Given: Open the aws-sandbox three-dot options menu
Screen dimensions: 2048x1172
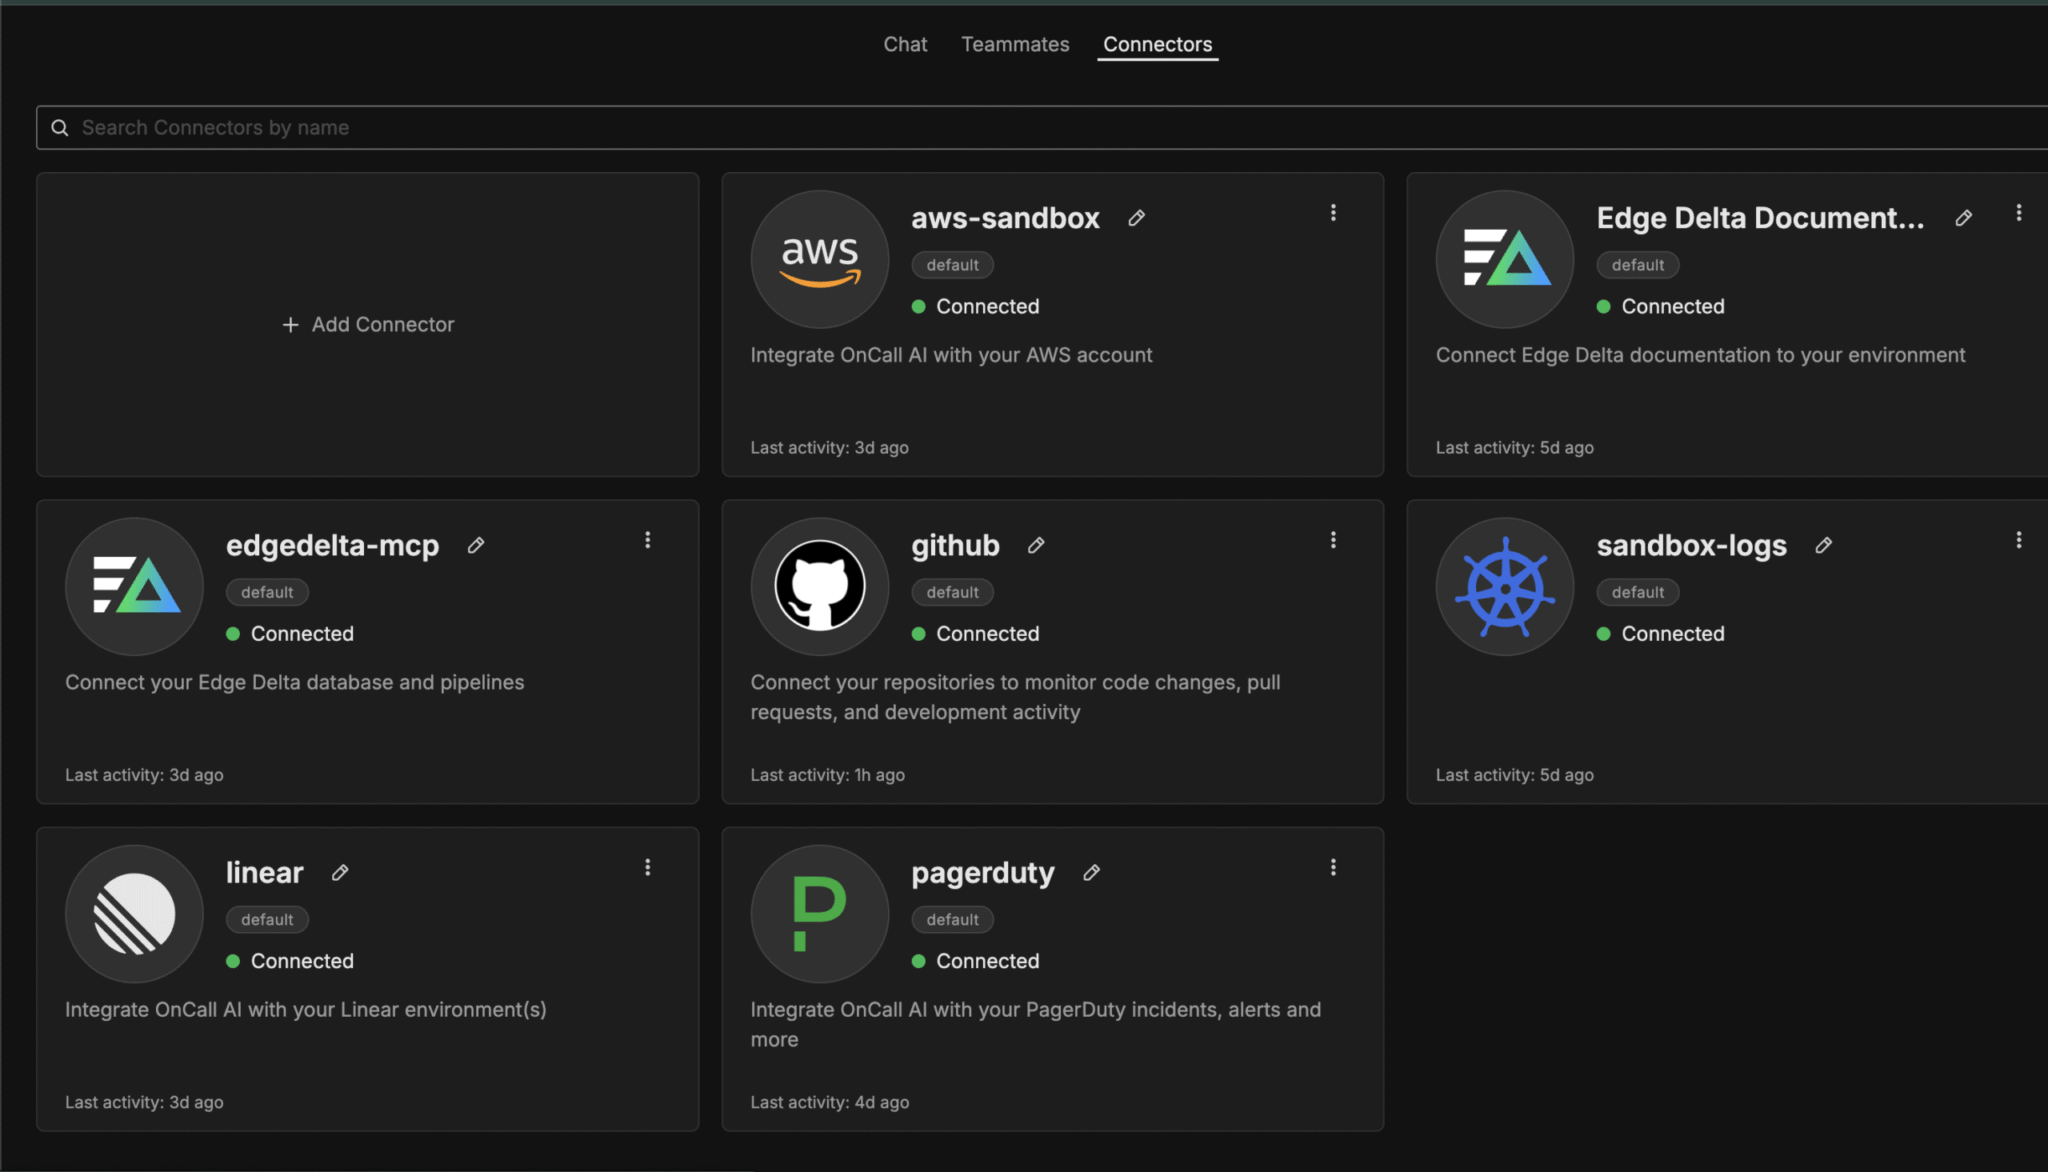Looking at the screenshot, I should pyautogui.click(x=1333, y=213).
